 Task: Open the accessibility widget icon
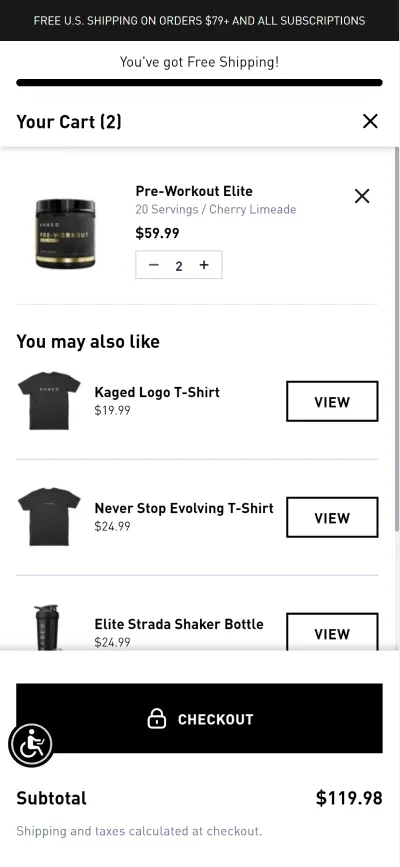pos(31,745)
